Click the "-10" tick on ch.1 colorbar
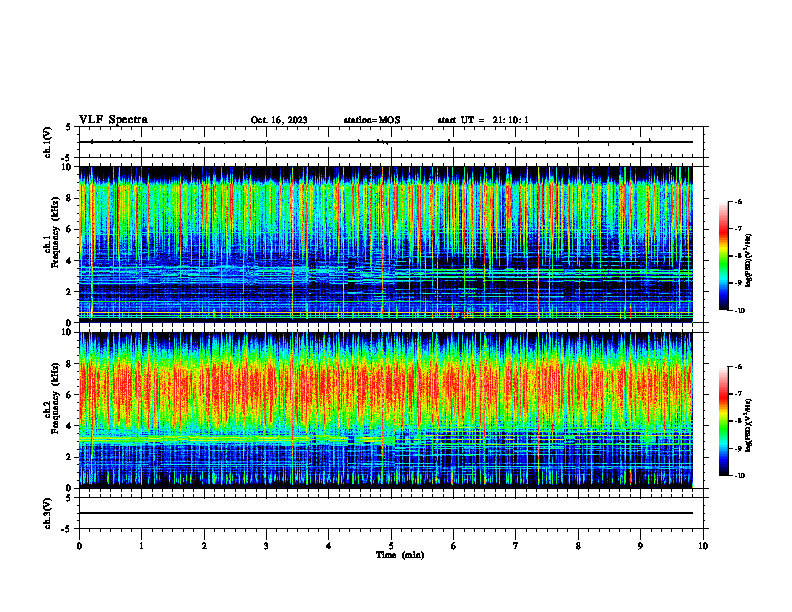Screen dimensions: 792x612 tap(739, 311)
